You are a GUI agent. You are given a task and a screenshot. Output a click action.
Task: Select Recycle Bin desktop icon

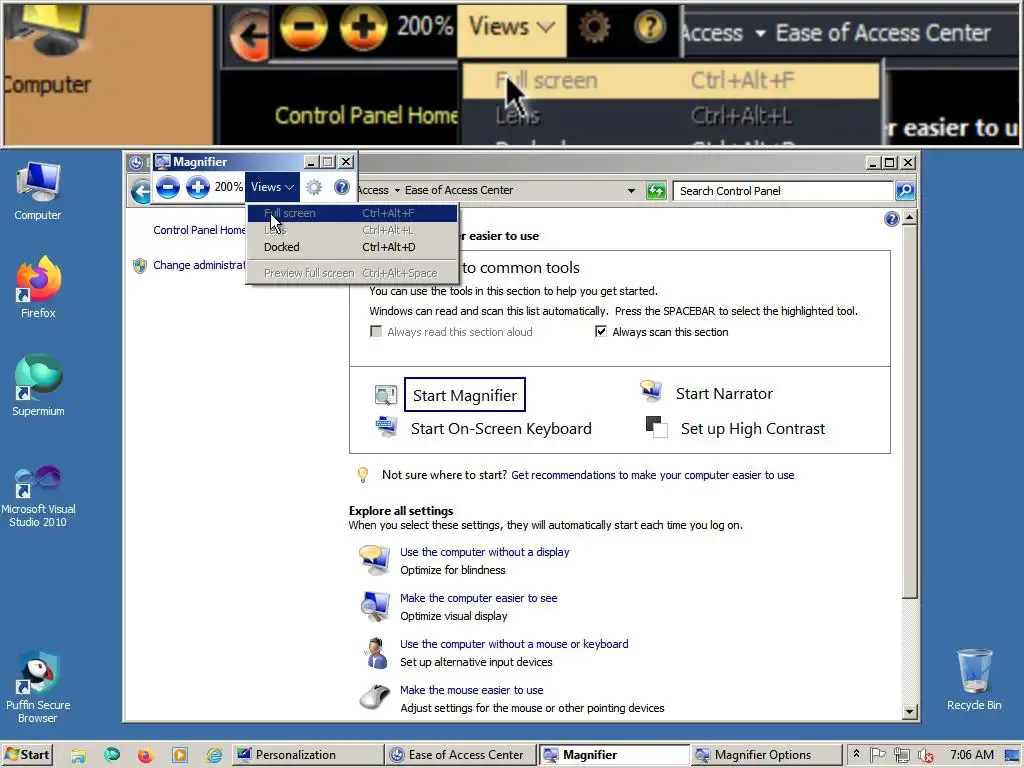point(974,679)
